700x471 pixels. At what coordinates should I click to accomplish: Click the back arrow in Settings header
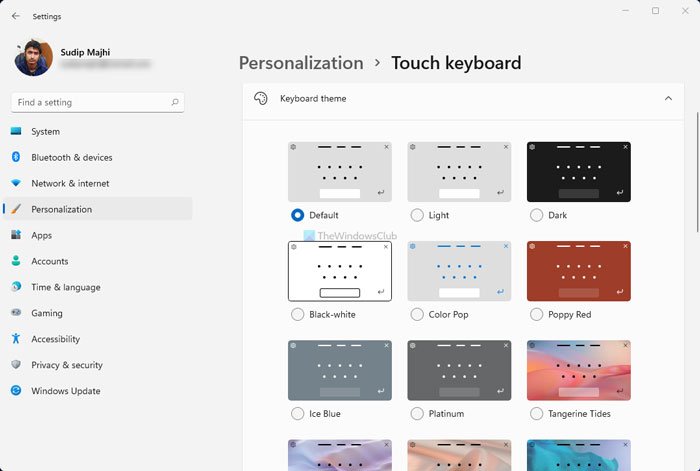15,16
